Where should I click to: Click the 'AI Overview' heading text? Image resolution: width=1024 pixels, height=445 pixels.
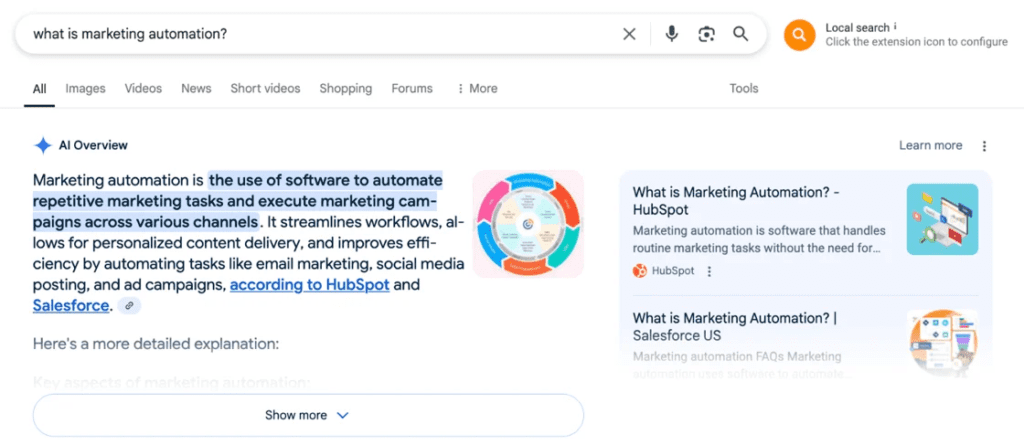93,145
